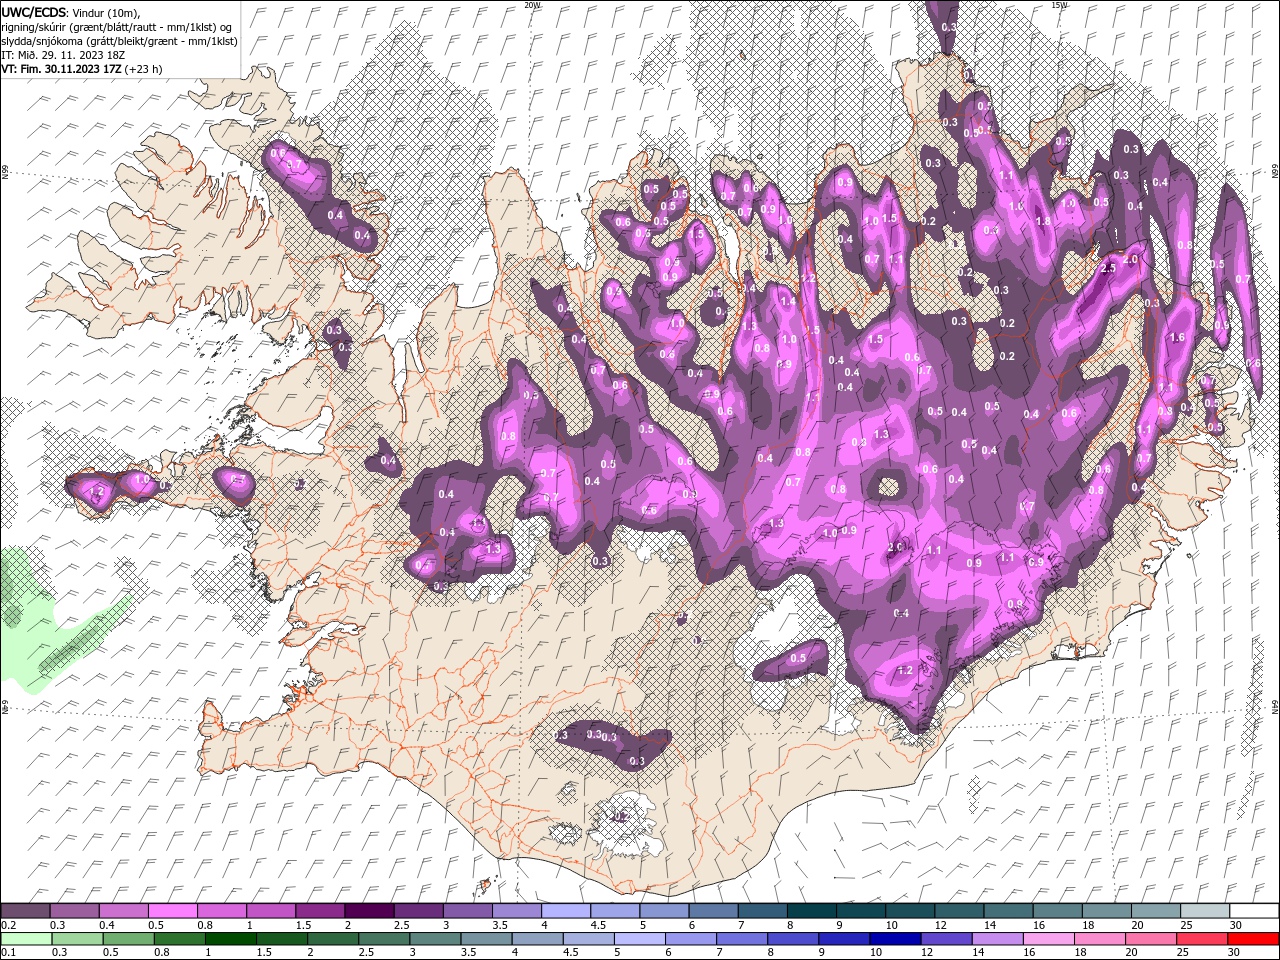
Task: Click the 'Vindur (10m),' header text
Action: point(108,12)
